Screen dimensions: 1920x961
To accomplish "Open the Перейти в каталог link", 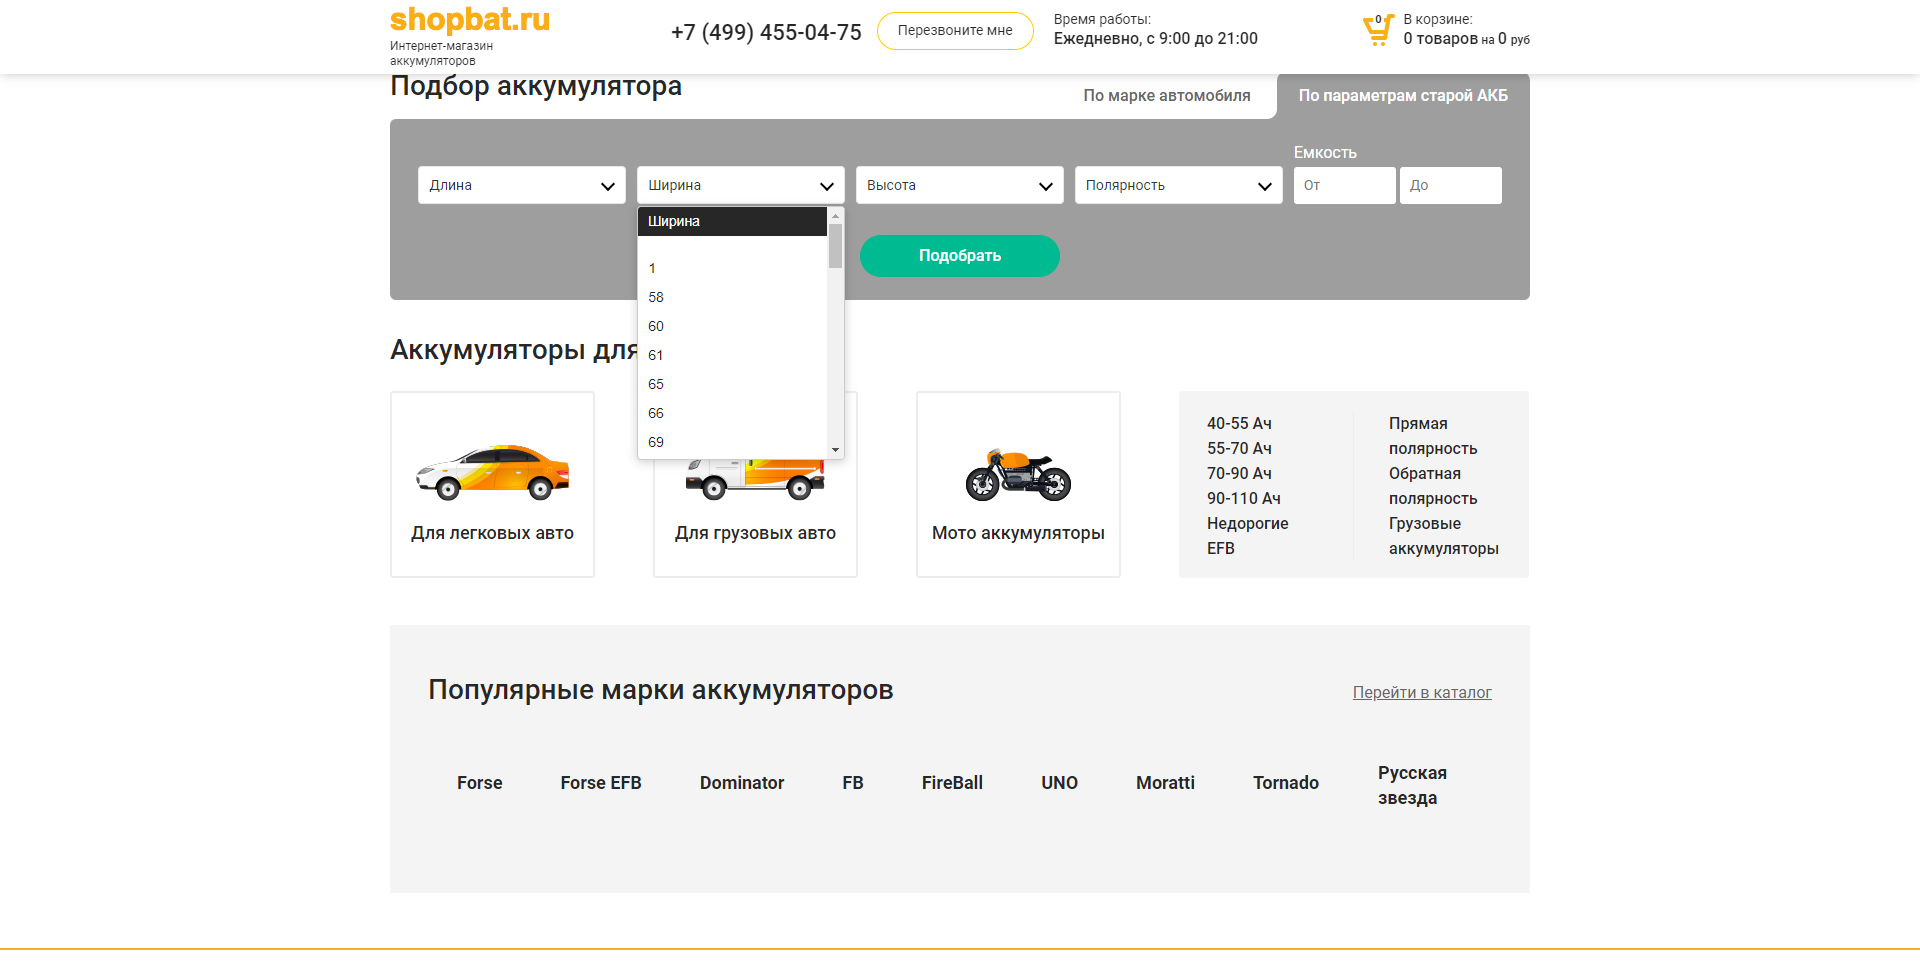I will click(x=1421, y=692).
